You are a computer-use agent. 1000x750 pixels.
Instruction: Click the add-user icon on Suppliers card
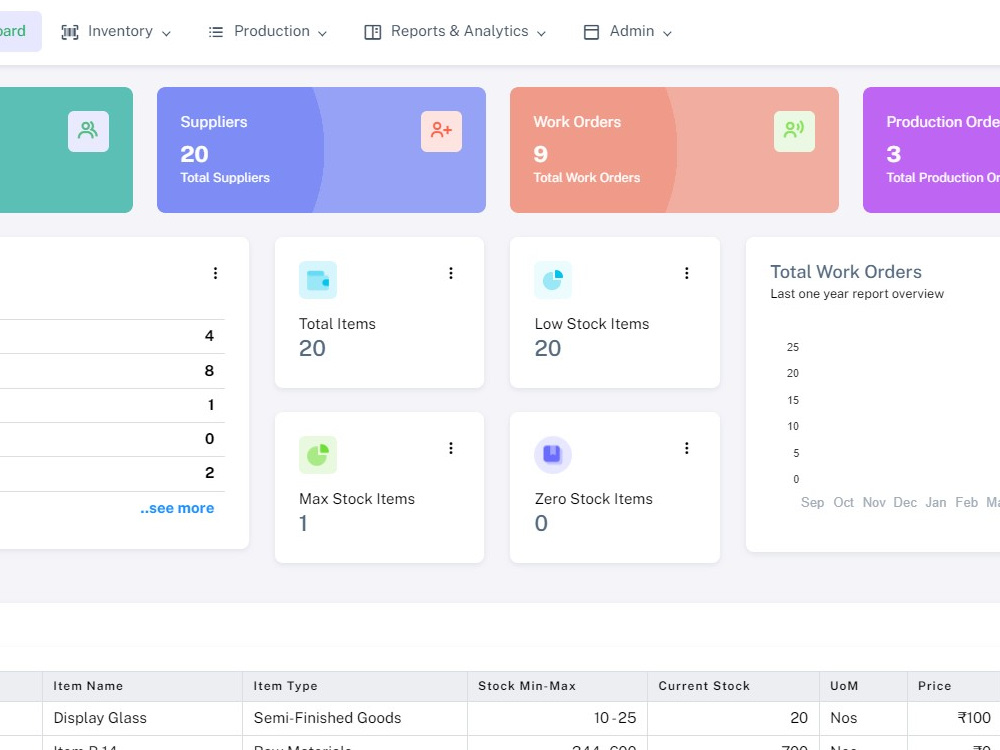[441, 131]
